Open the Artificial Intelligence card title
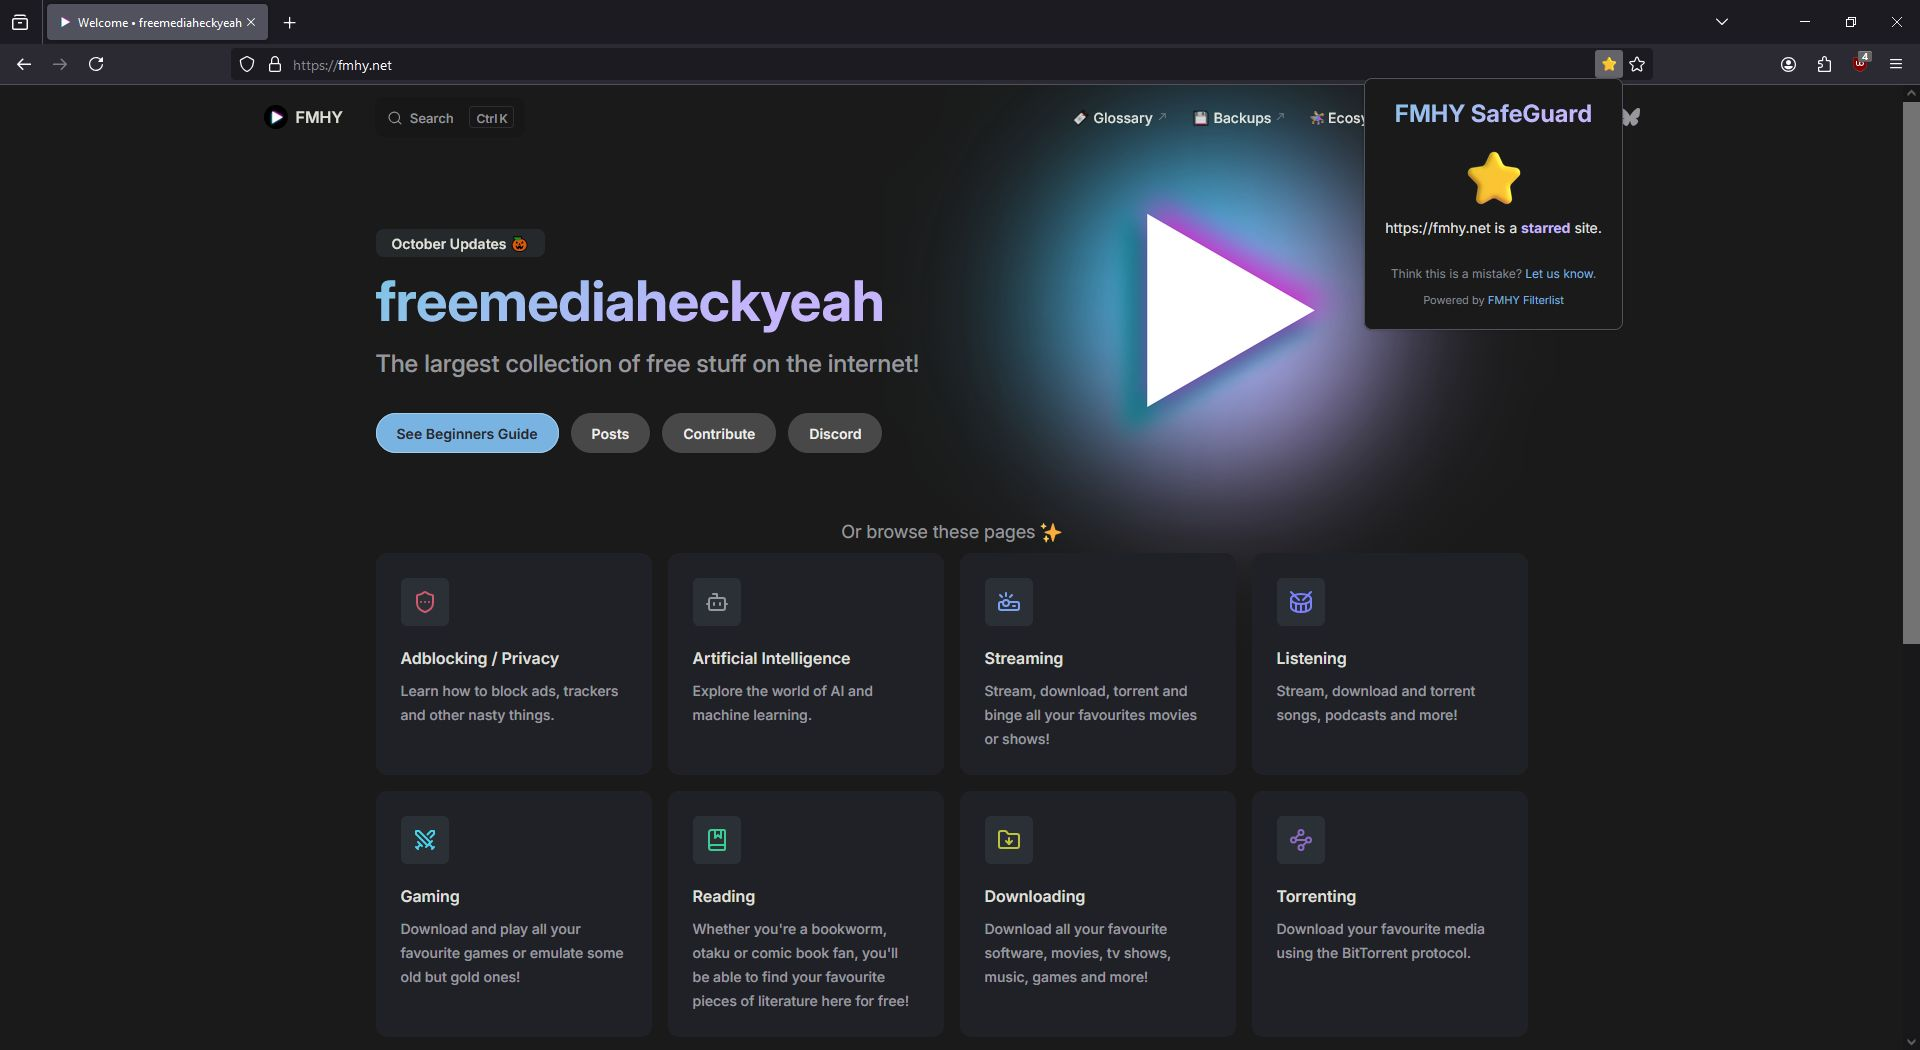Screen dimensions: 1920x1050 pyautogui.click(x=771, y=658)
